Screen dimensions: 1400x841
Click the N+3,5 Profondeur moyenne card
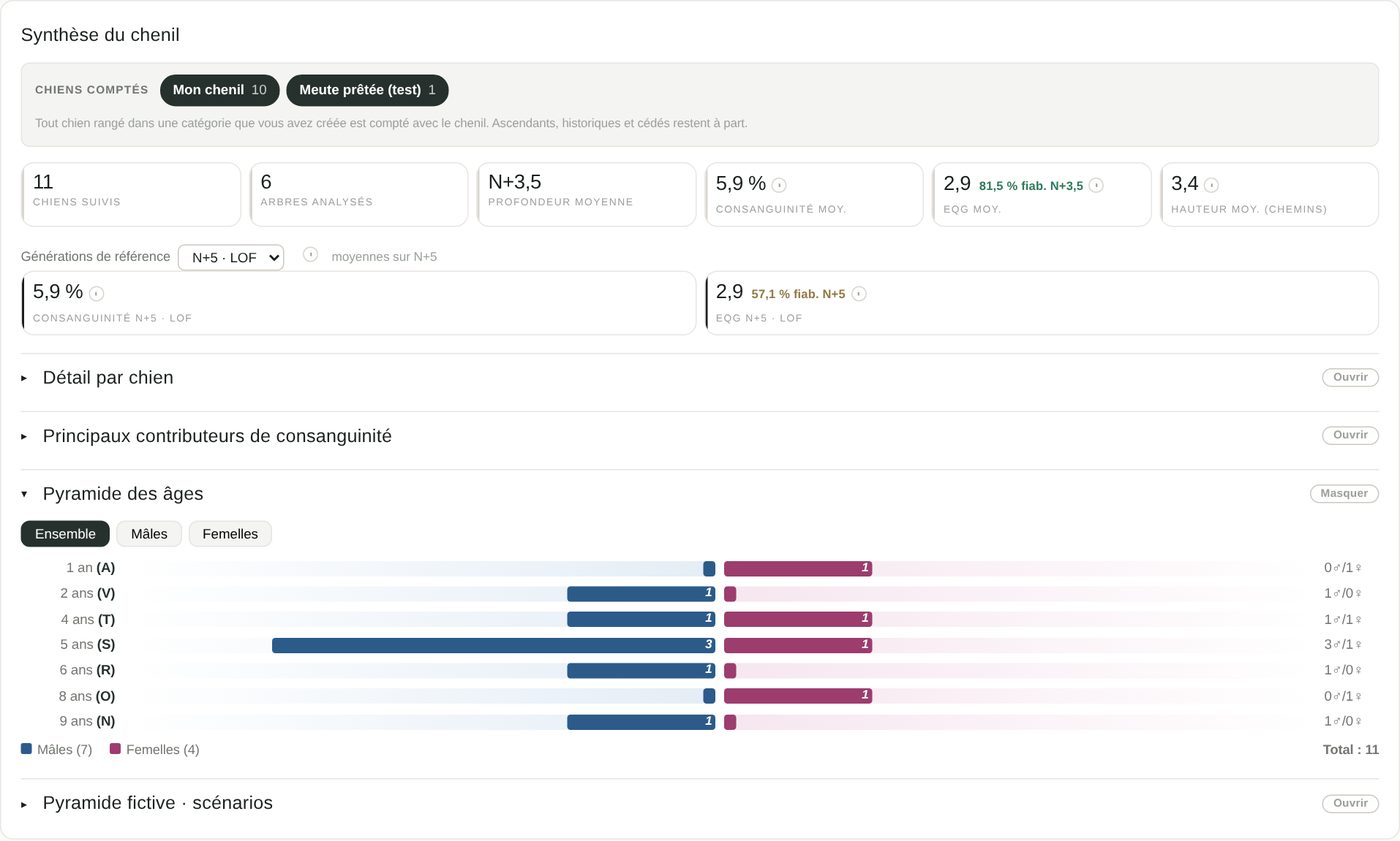[x=586, y=195]
